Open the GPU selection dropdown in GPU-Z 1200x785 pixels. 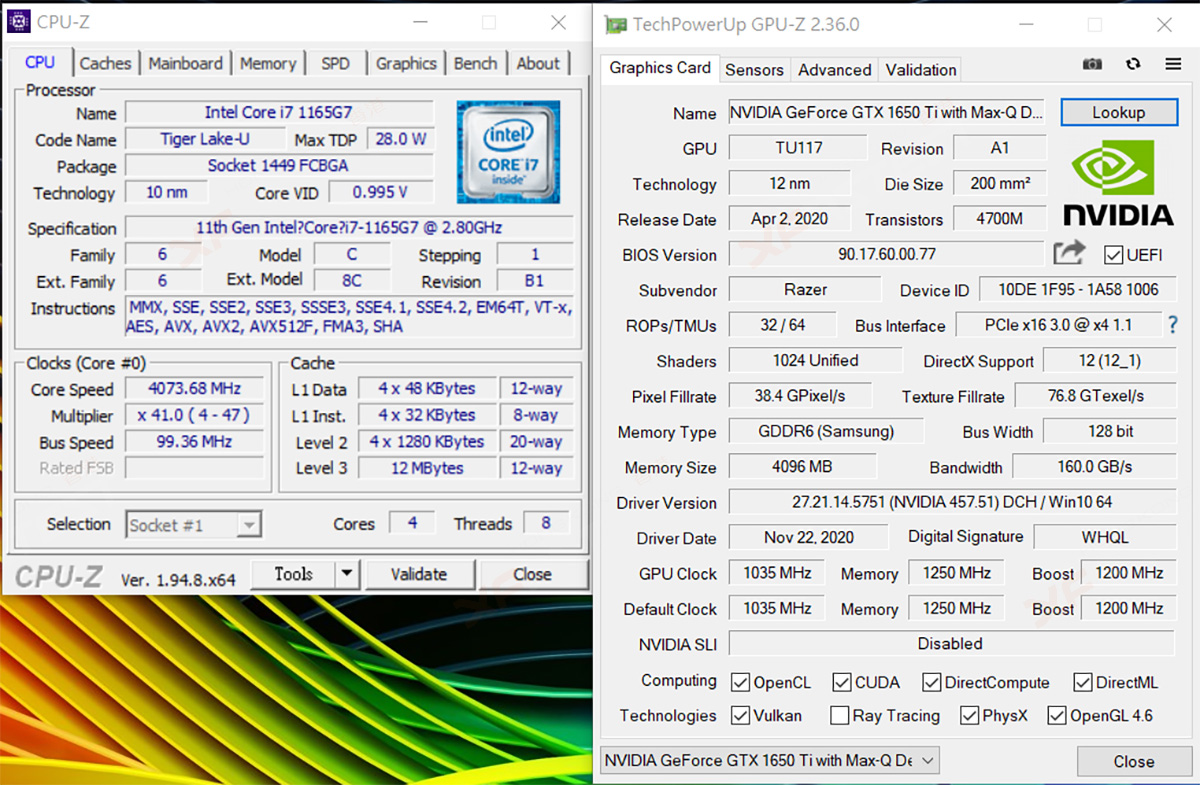point(769,761)
